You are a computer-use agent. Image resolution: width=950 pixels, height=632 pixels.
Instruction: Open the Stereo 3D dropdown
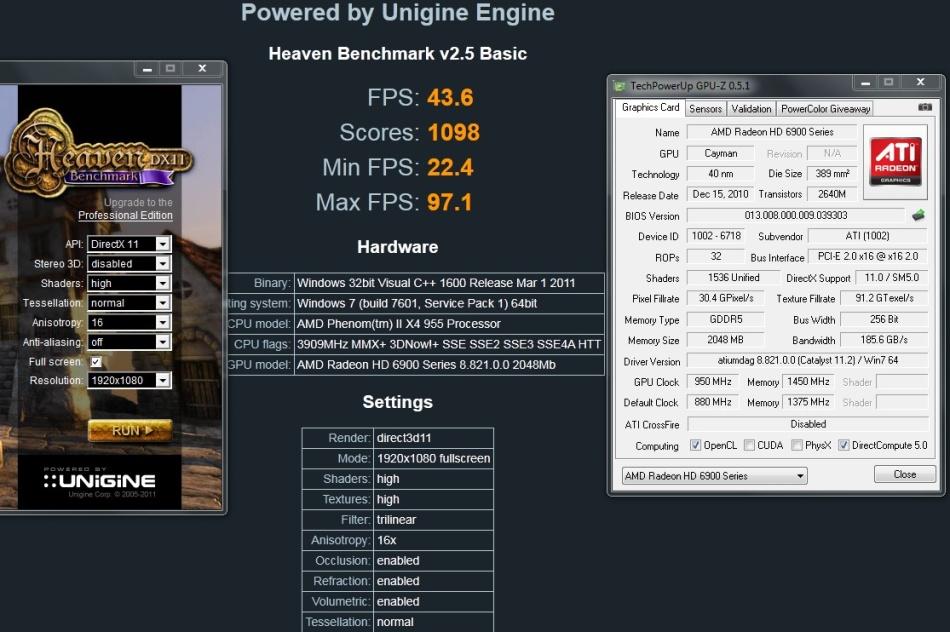point(129,264)
